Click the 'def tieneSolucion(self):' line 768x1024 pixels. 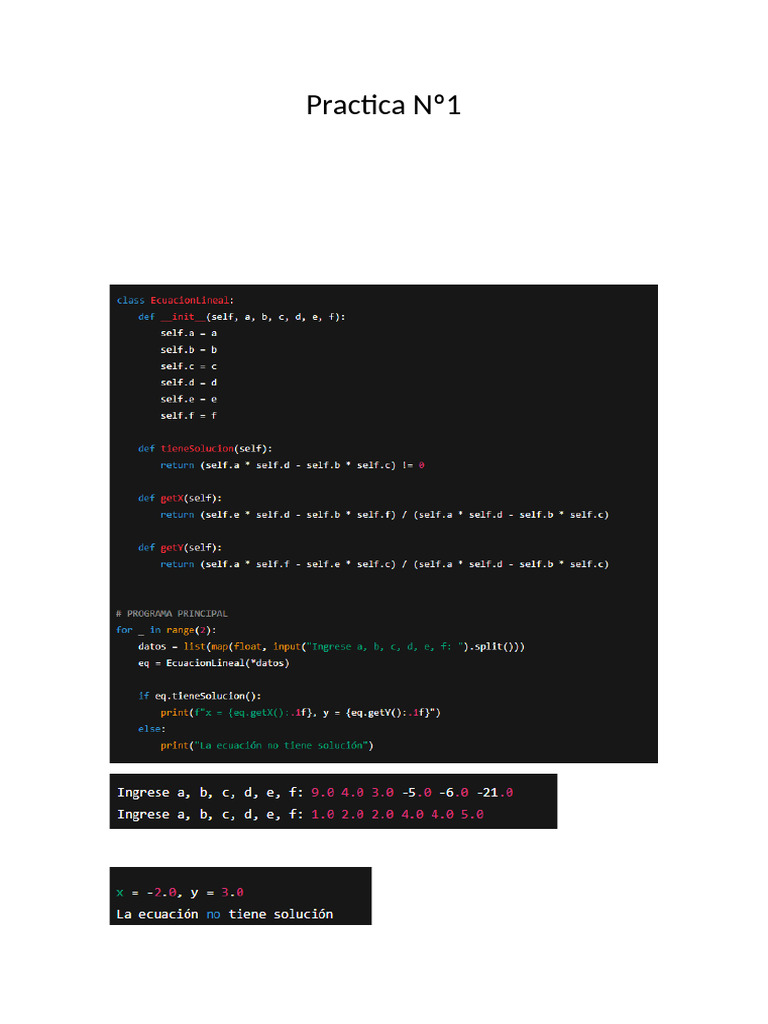pyautogui.click(x=205, y=449)
